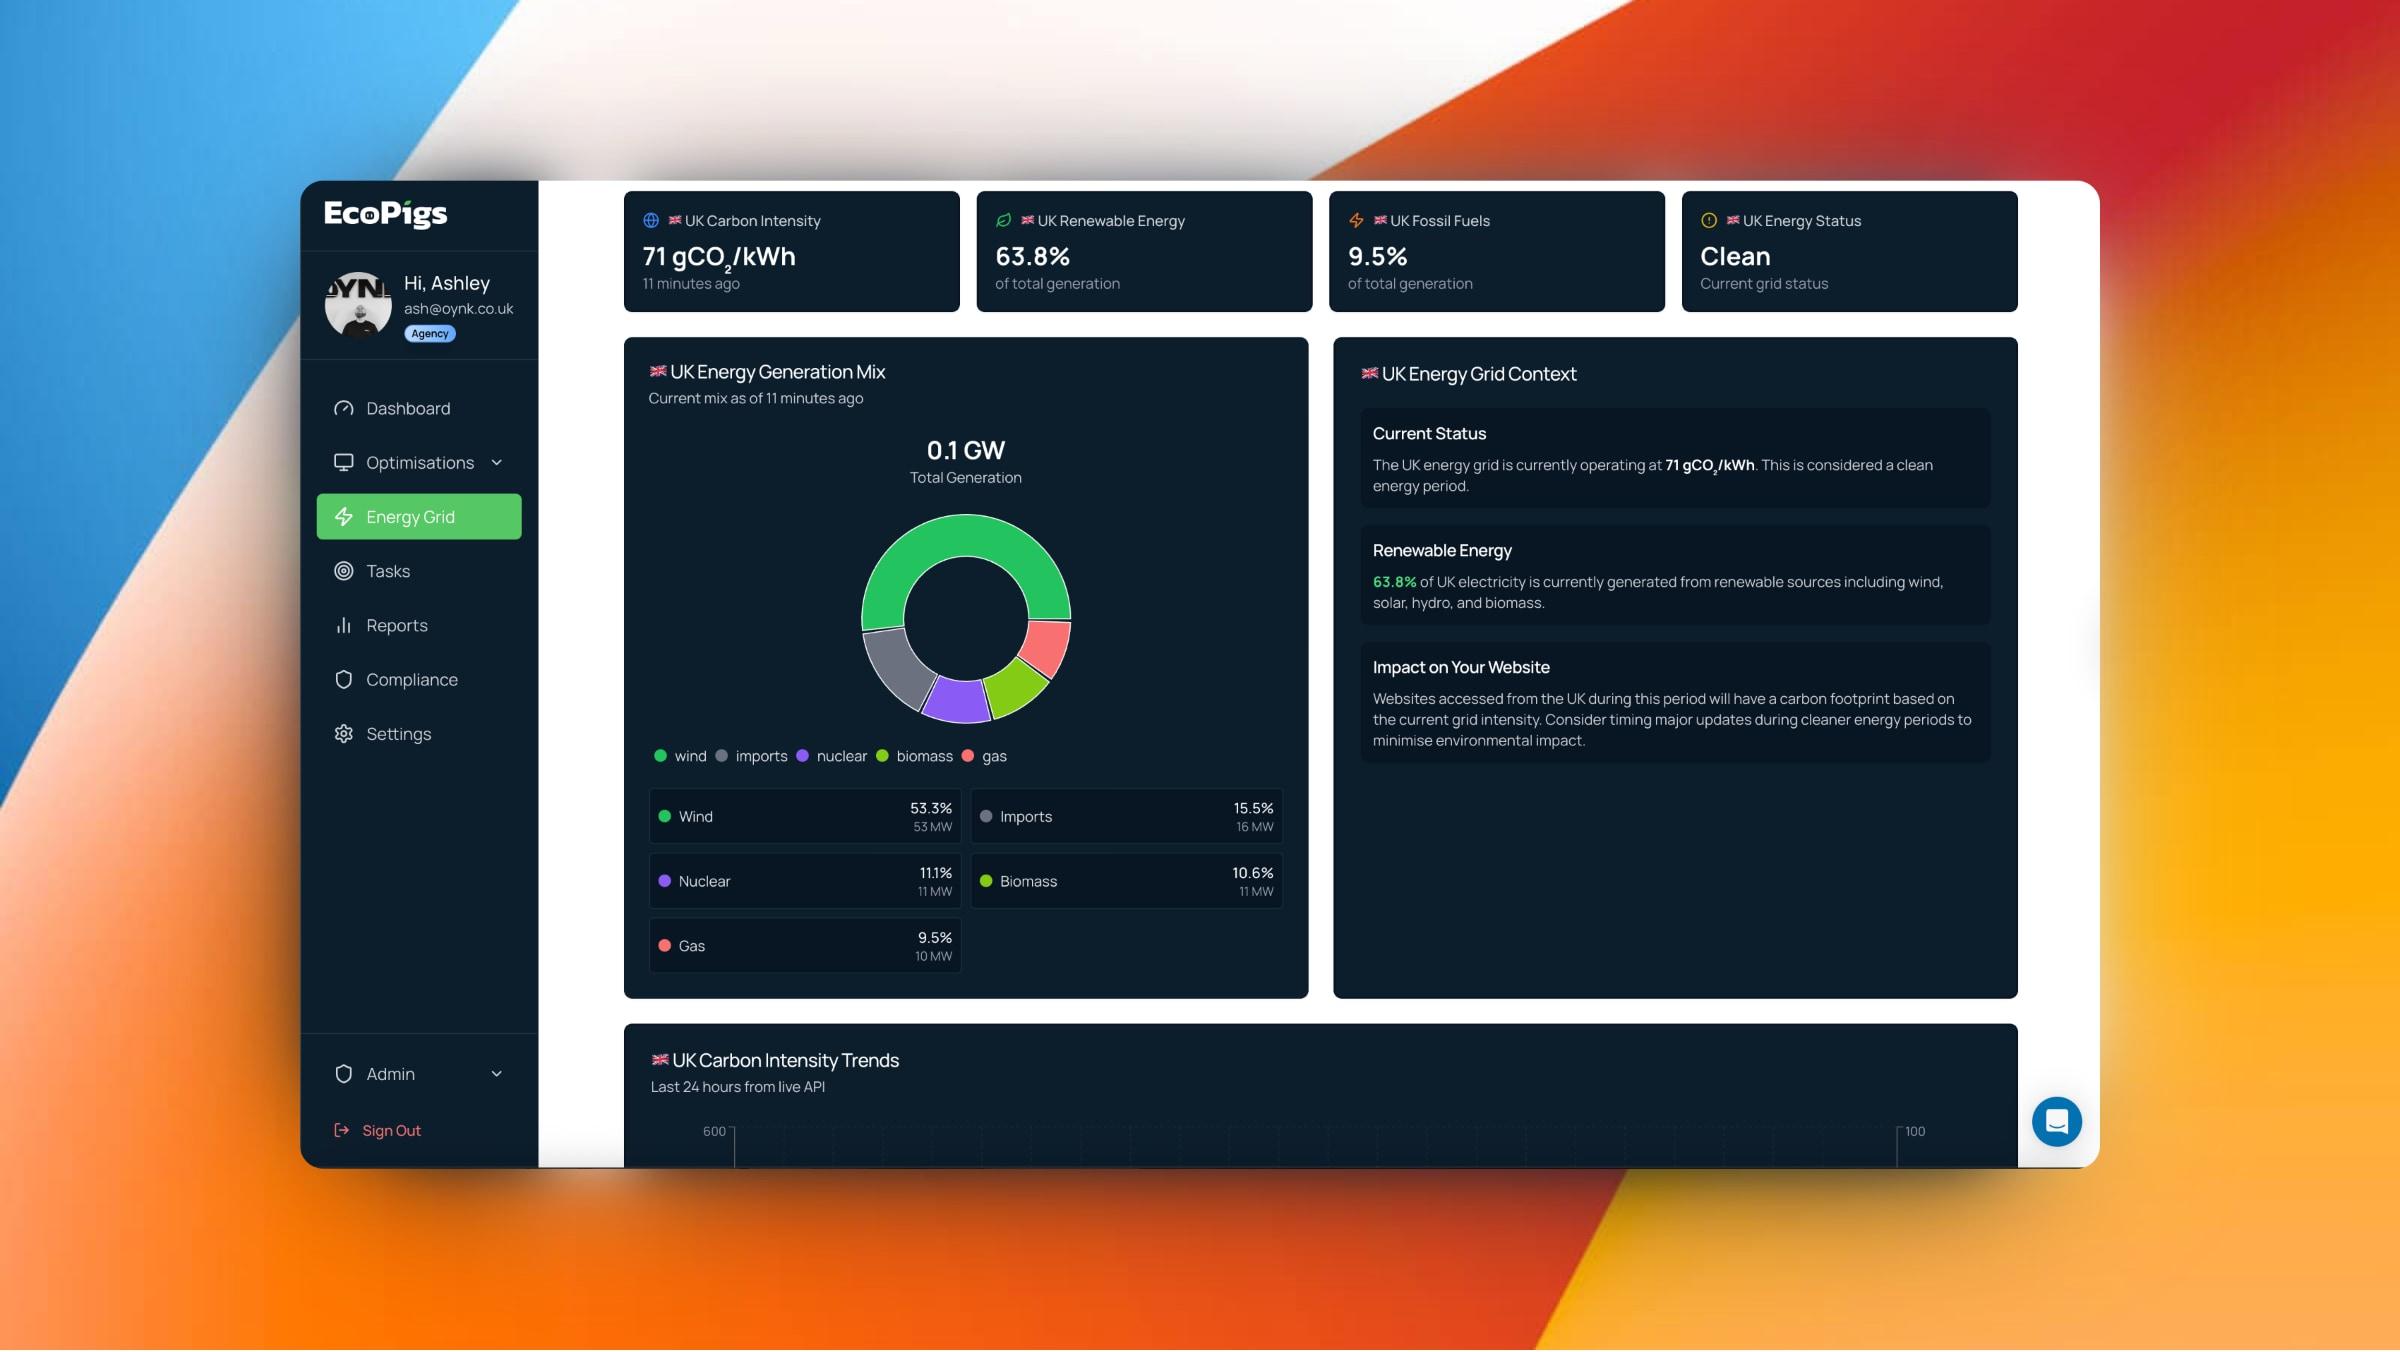The width and height of the screenshot is (2400, 1352).
Task: Click the Sign Out link
Action: coord(391,1130)
